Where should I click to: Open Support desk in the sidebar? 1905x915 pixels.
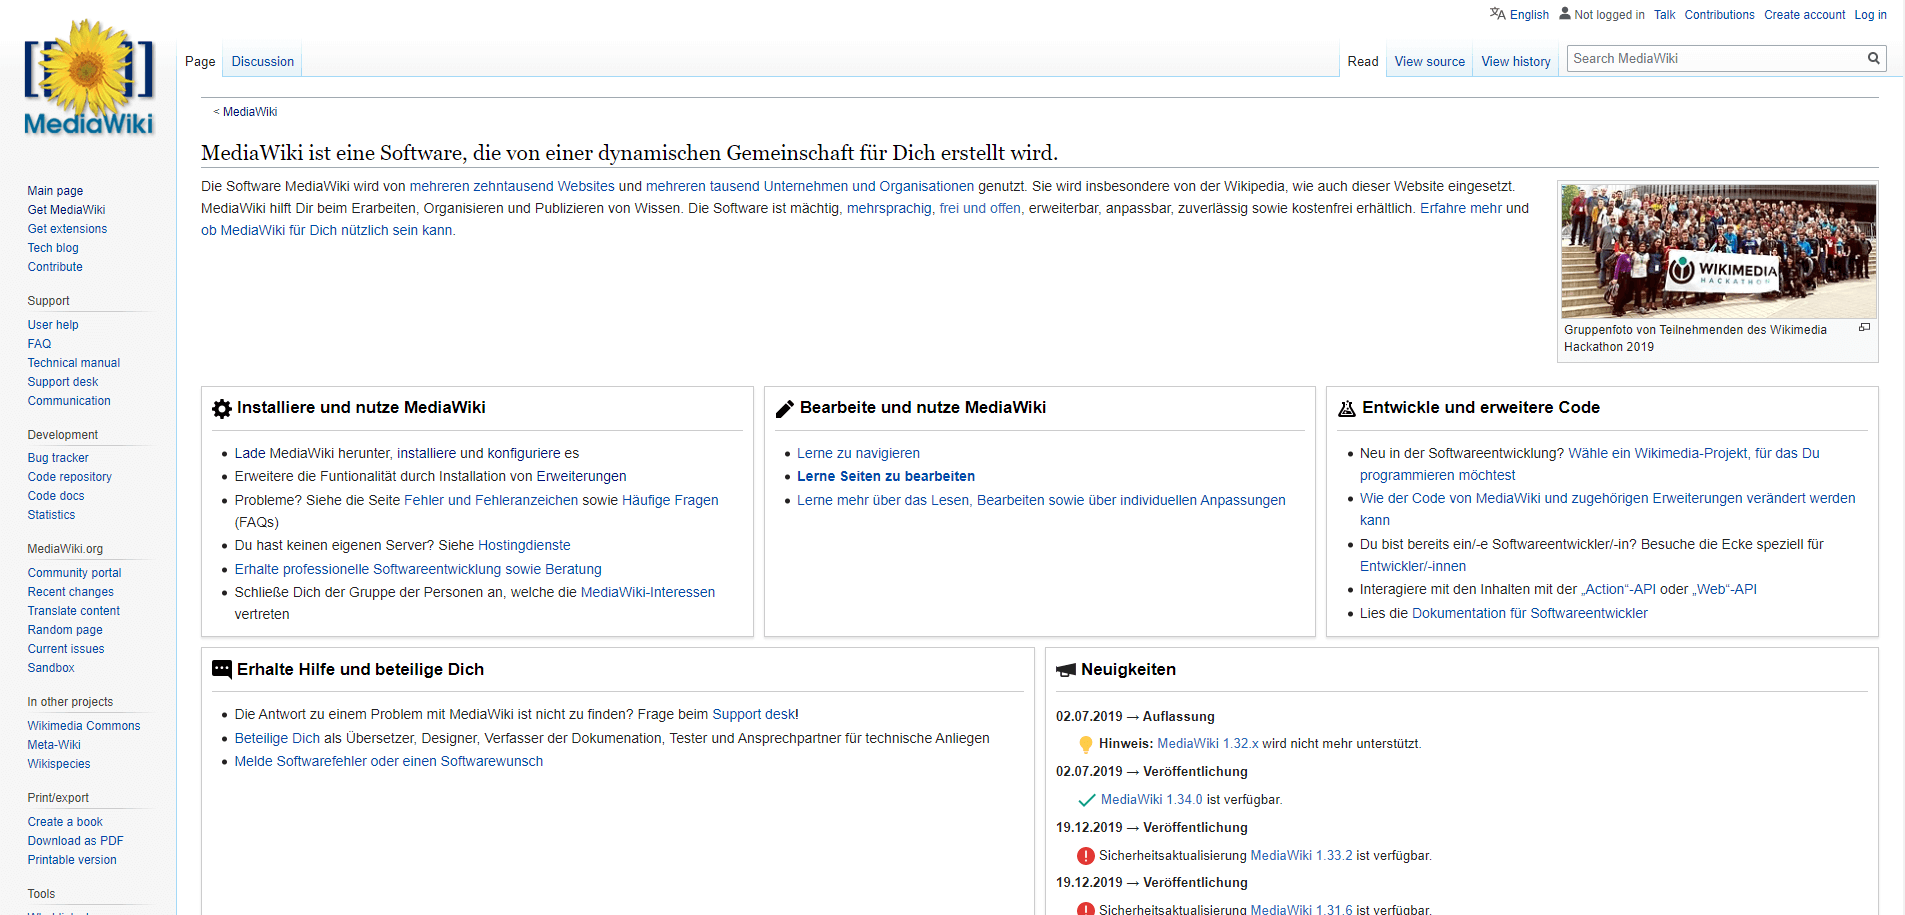(63, 382)
